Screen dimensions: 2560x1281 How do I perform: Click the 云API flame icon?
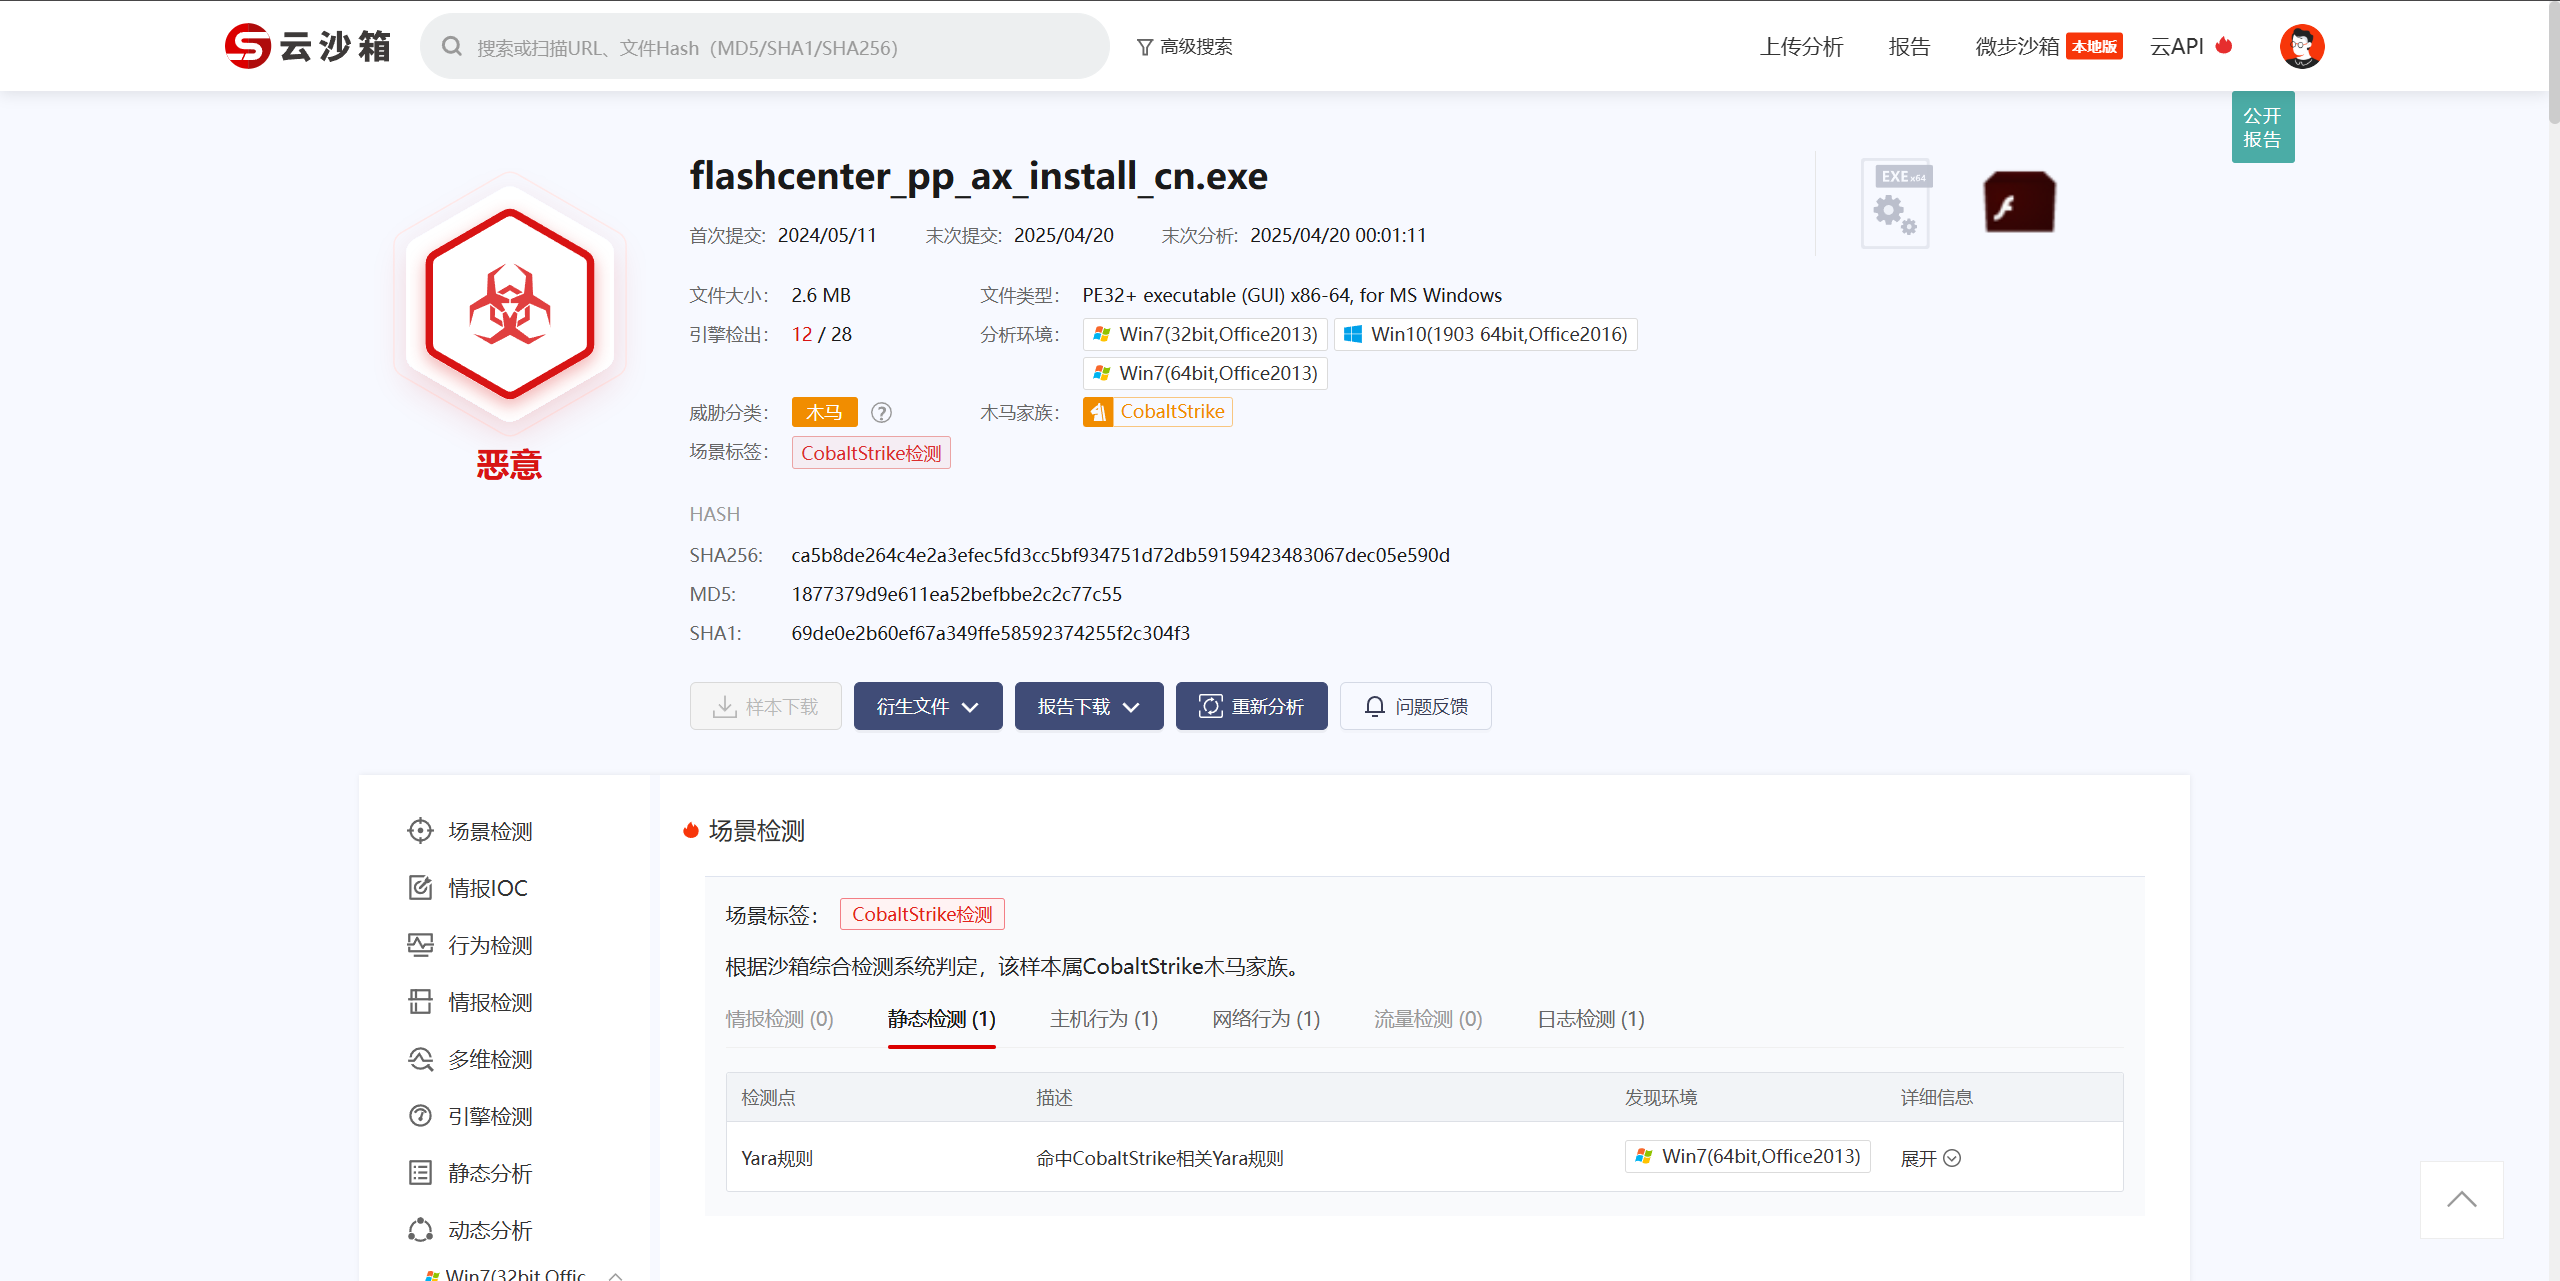point(2224,45)
